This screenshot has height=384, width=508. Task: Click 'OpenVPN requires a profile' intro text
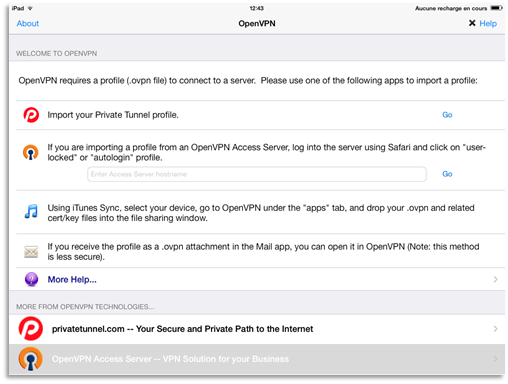point(248,81)
